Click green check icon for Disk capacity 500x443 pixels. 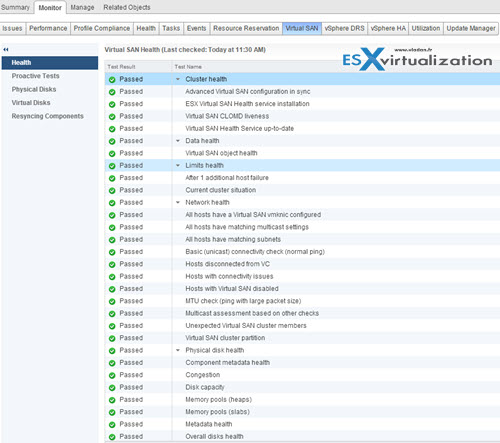[112, 388]
